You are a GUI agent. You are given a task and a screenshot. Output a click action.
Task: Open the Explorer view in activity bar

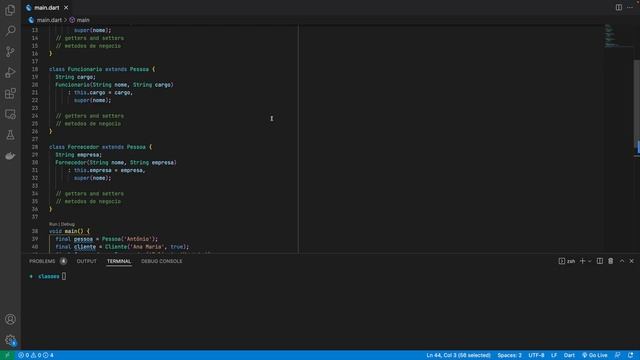[x=10, y=10]
